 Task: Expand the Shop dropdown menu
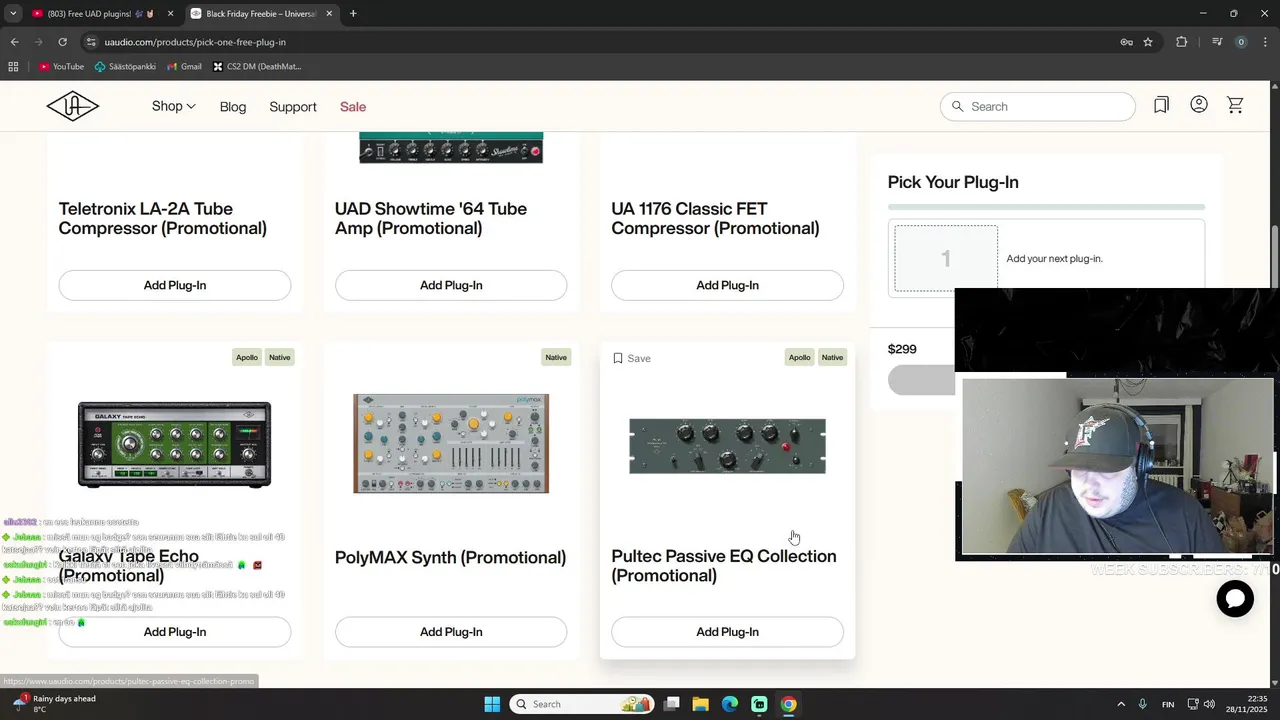click(173, 106)
